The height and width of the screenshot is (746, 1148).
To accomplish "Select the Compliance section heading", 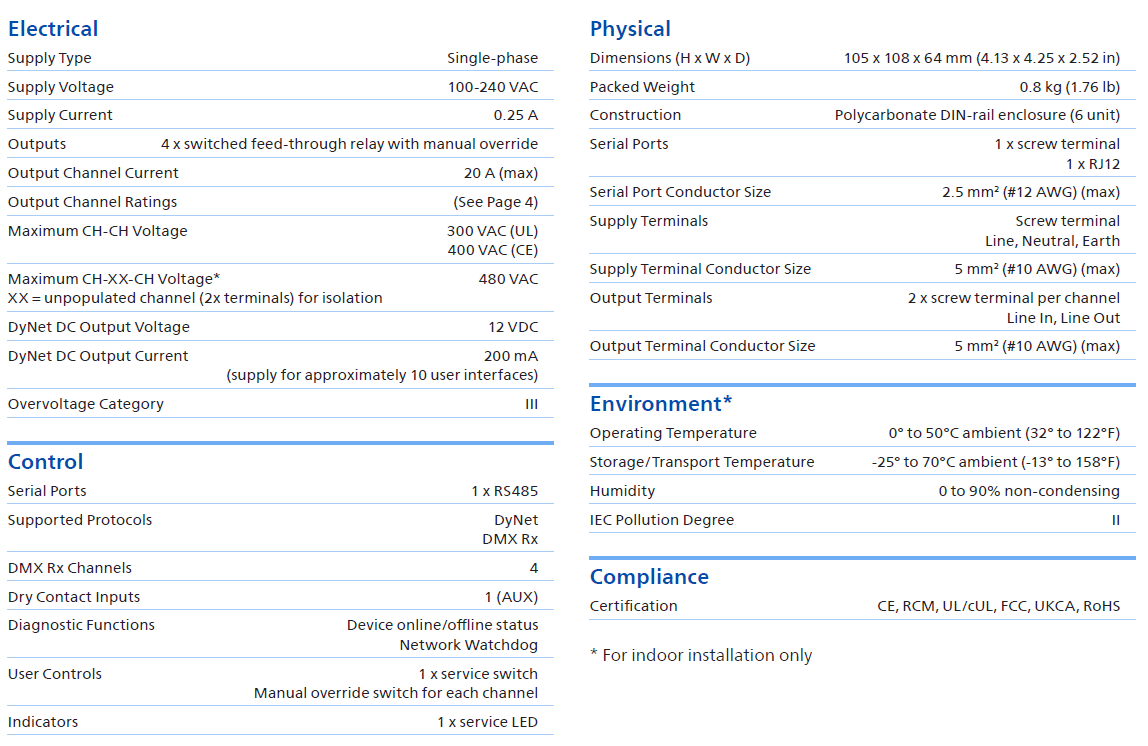I will pos(649,577).
